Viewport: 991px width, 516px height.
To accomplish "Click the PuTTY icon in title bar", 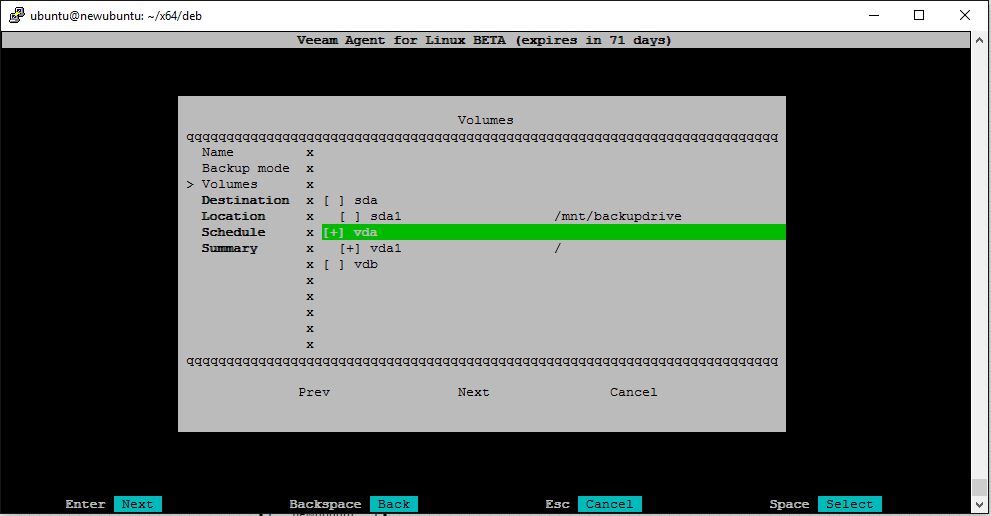I will tap(16, 15).
